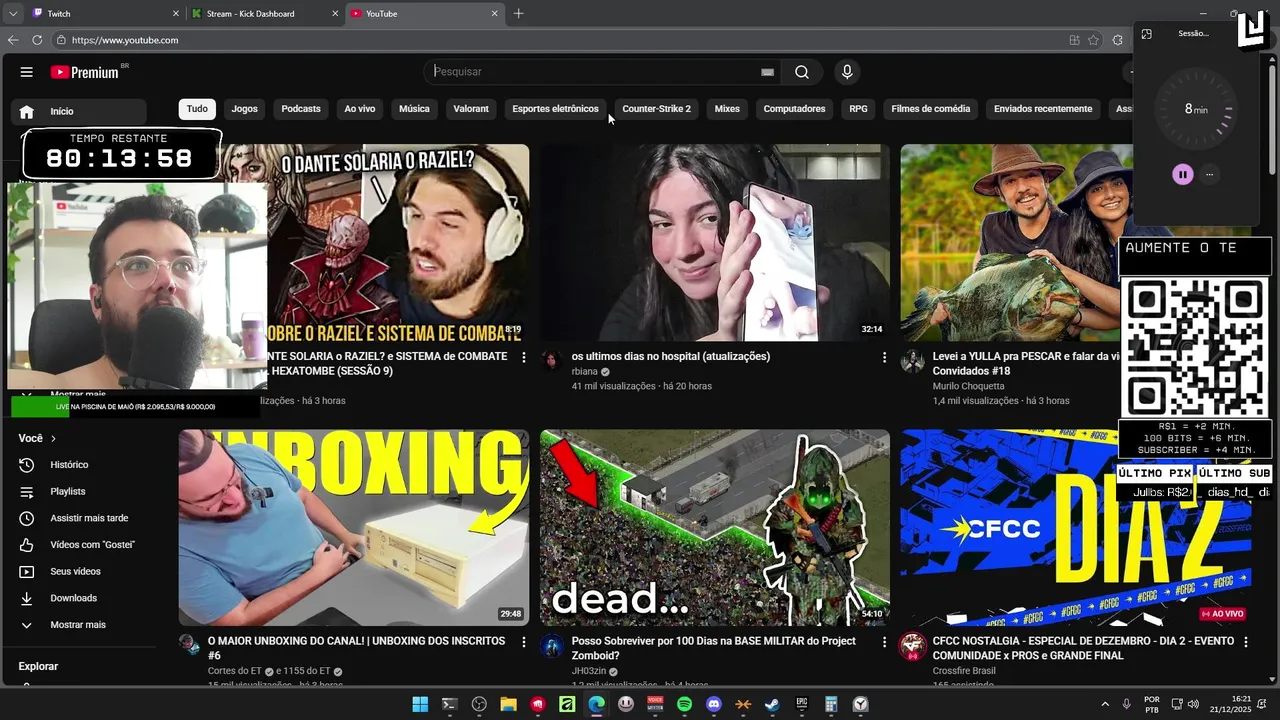Switch to Stream - Kick Dashboard tab
The image size is (1280, 720).
coord(265,14)
